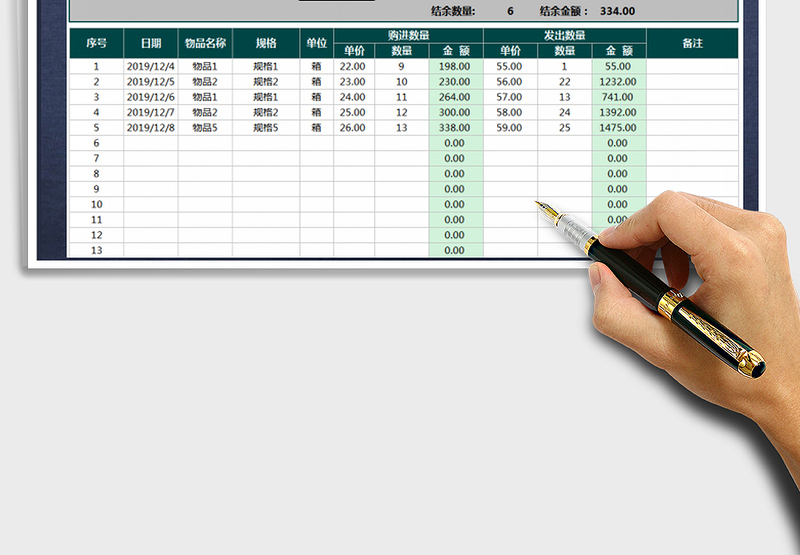This screenshot has width=800, height=555.
Task: Select the 日期 header cell
Action: click(151, 44)
